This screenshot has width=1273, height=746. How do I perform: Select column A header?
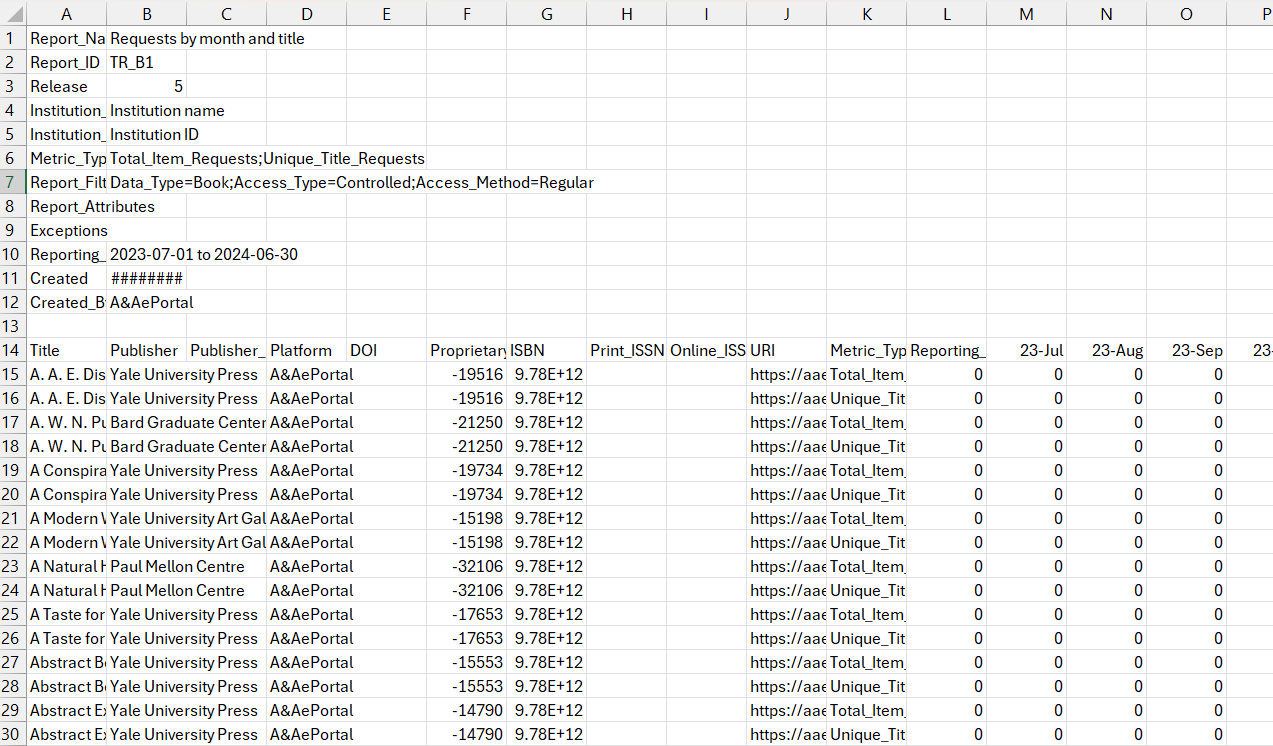point(66,14)
